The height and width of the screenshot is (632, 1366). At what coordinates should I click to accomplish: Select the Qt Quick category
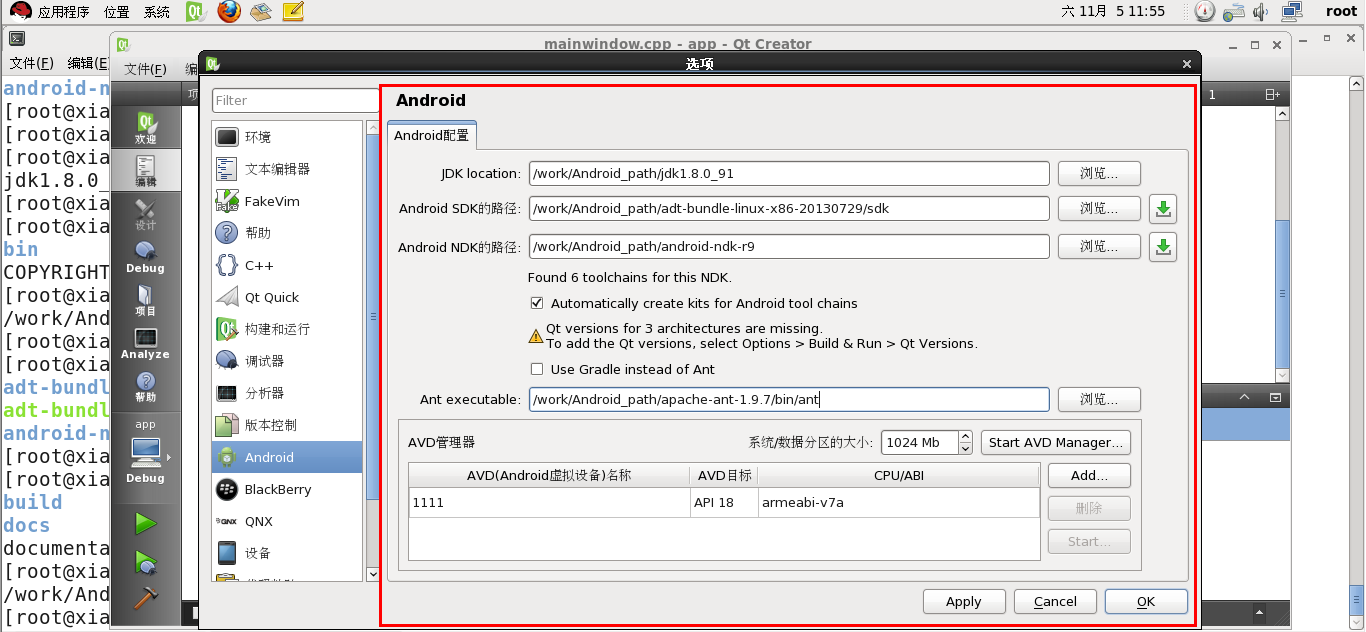click(288, 297)
